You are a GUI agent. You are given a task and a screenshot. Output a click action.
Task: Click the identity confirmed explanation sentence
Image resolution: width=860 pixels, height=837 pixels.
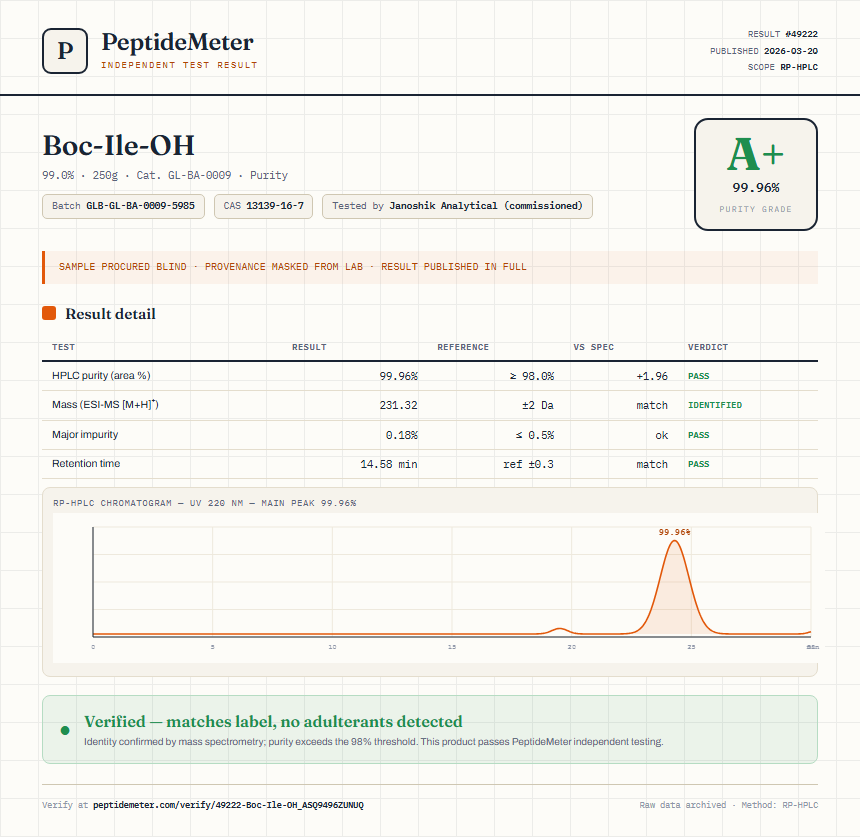pyautogui.click(x=374, y=742)
